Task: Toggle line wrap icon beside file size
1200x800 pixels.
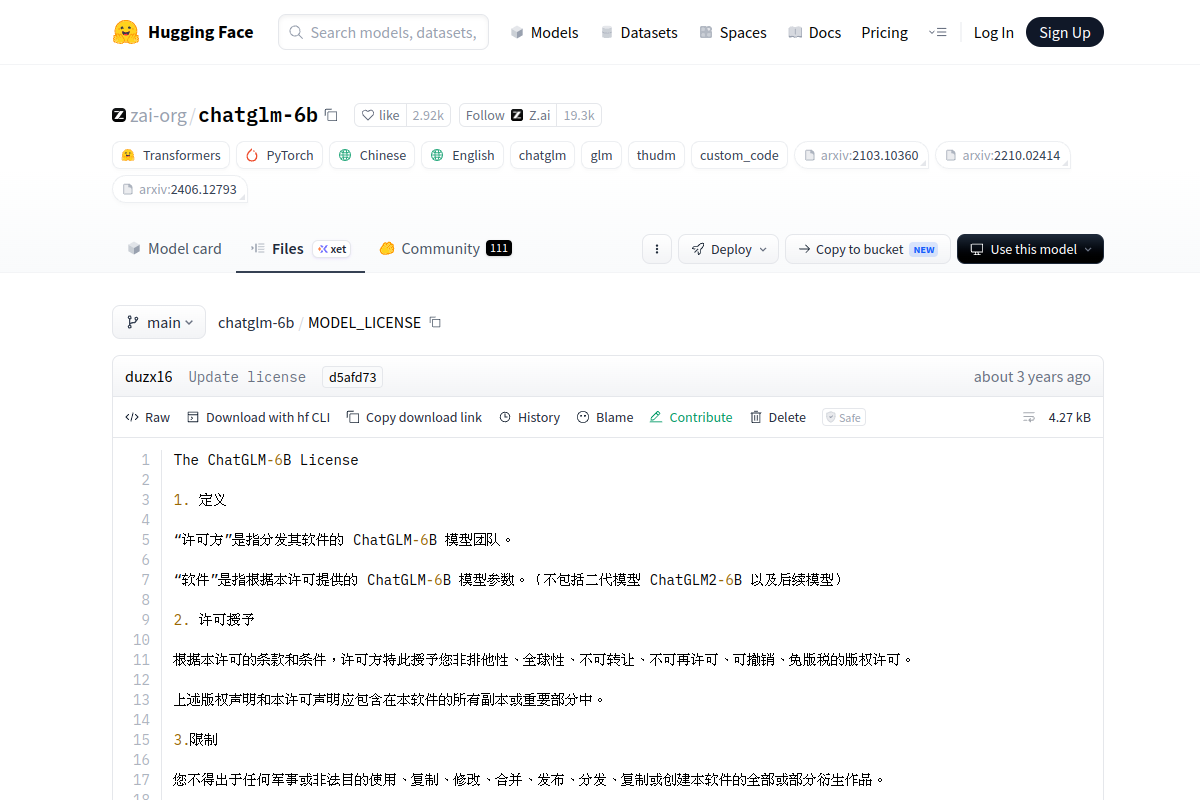Action: [x=1029, y=417]
